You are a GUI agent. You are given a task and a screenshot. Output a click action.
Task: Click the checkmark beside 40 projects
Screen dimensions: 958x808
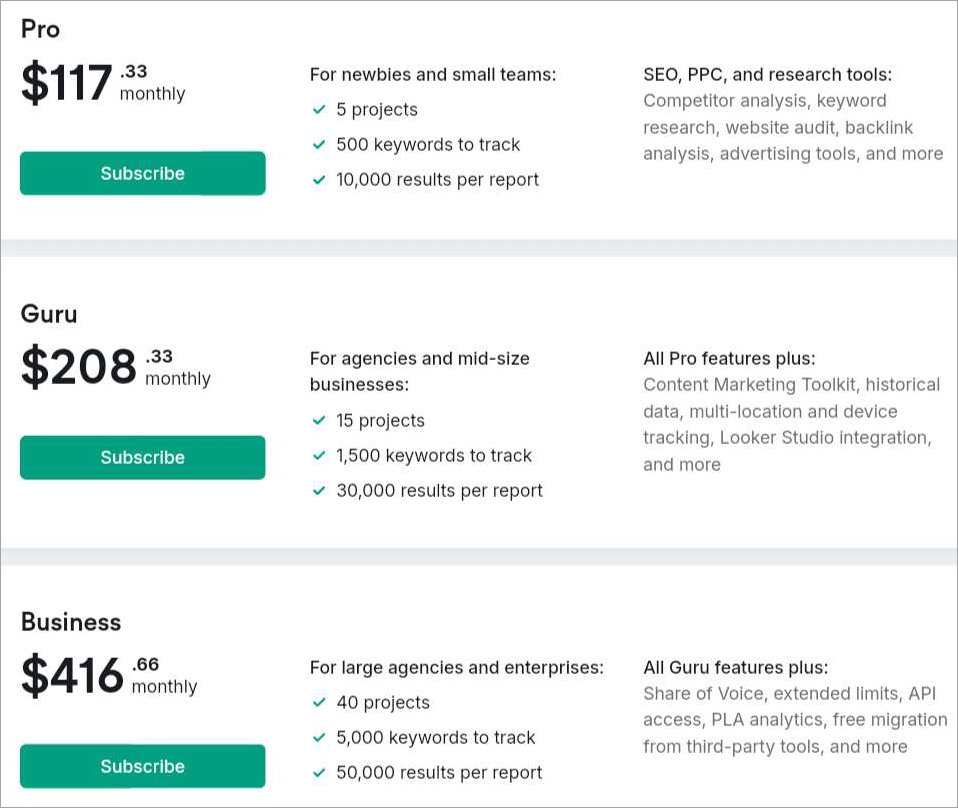point(319,702)
